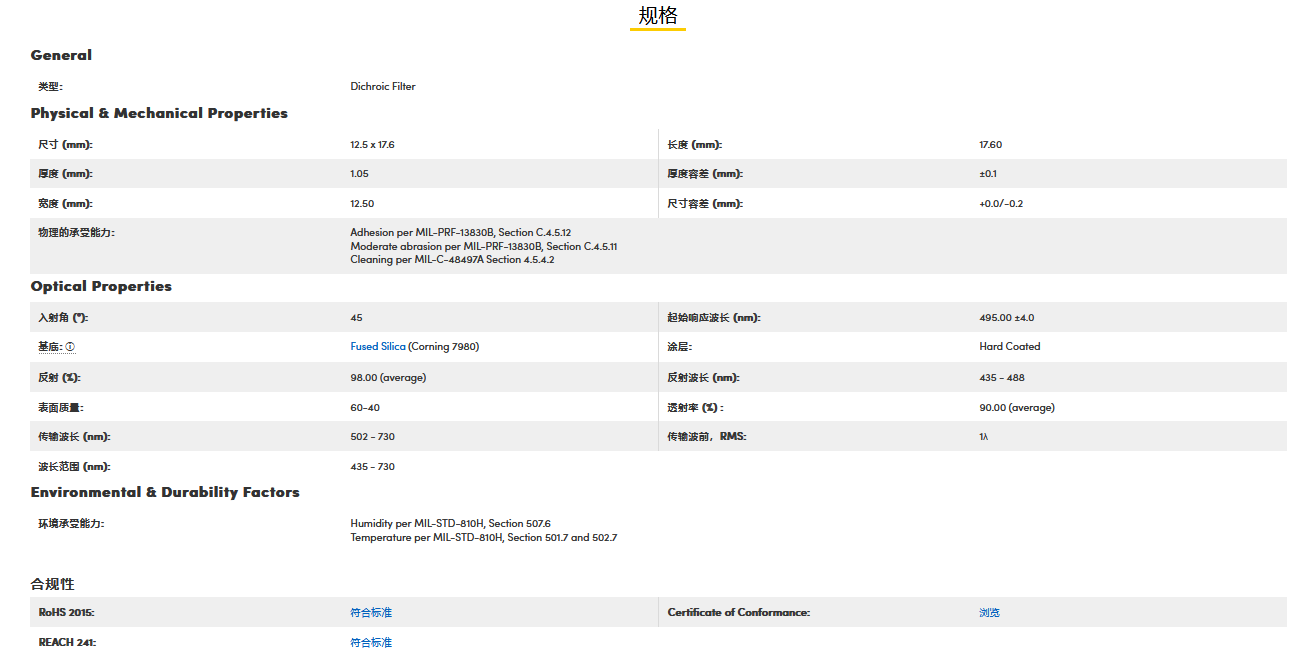Click the Optical Properties section heading

tap(101, 287)
